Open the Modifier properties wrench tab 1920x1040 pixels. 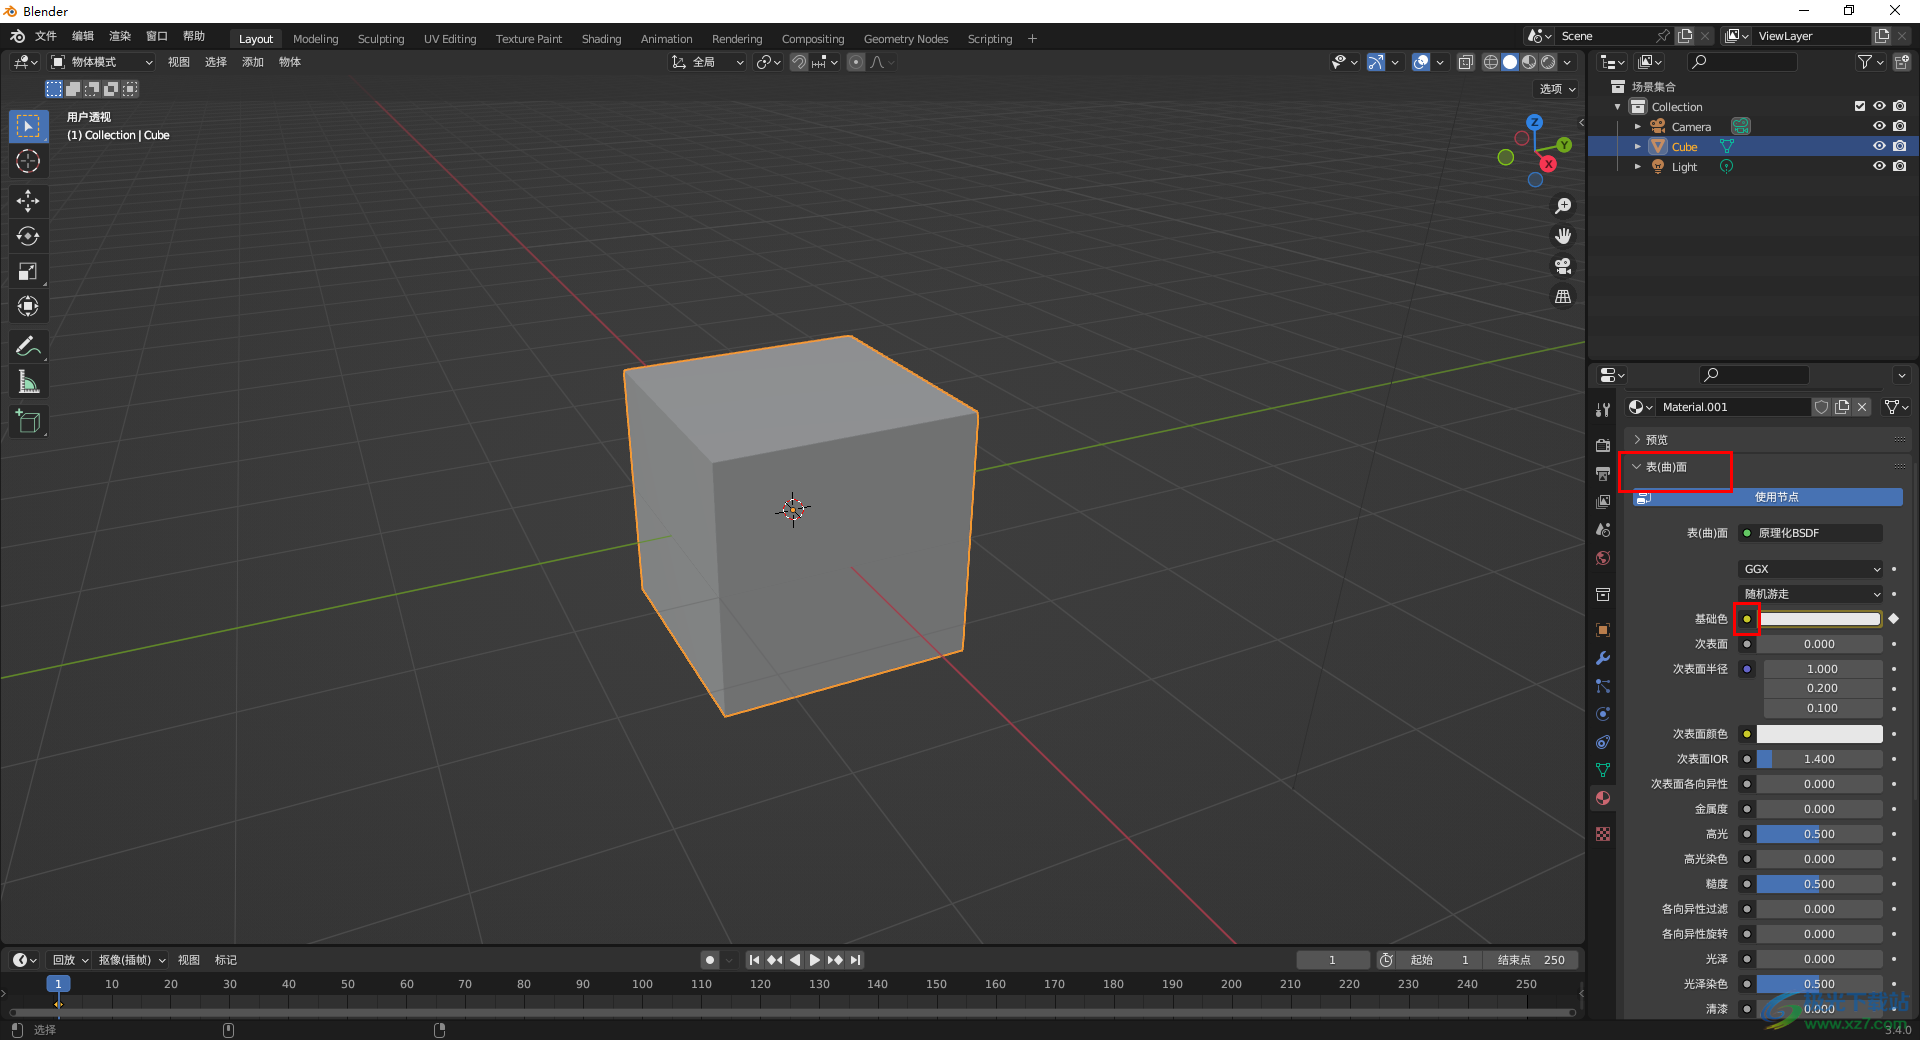pos(1603,658)
